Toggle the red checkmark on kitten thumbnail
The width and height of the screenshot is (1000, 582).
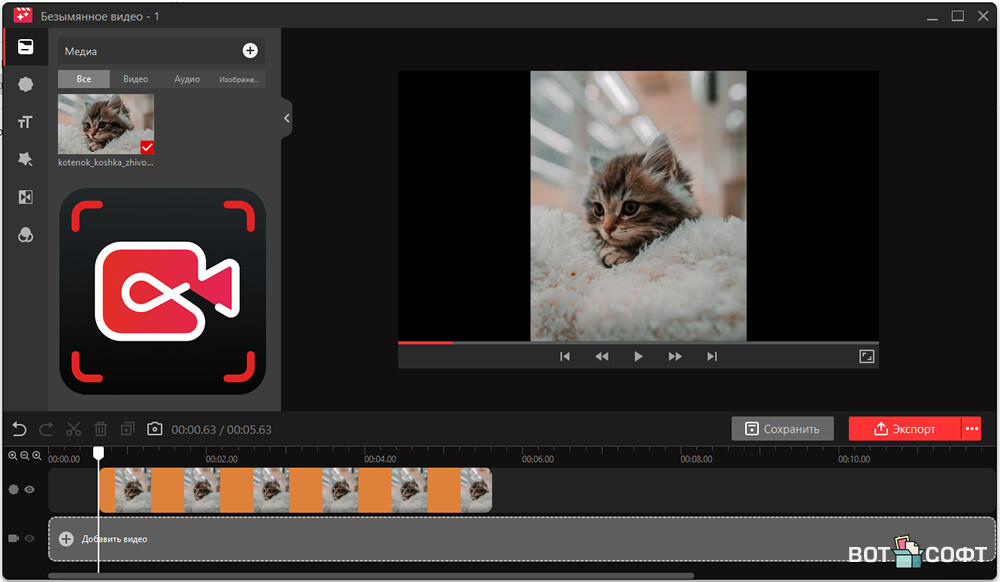(147, 147)
